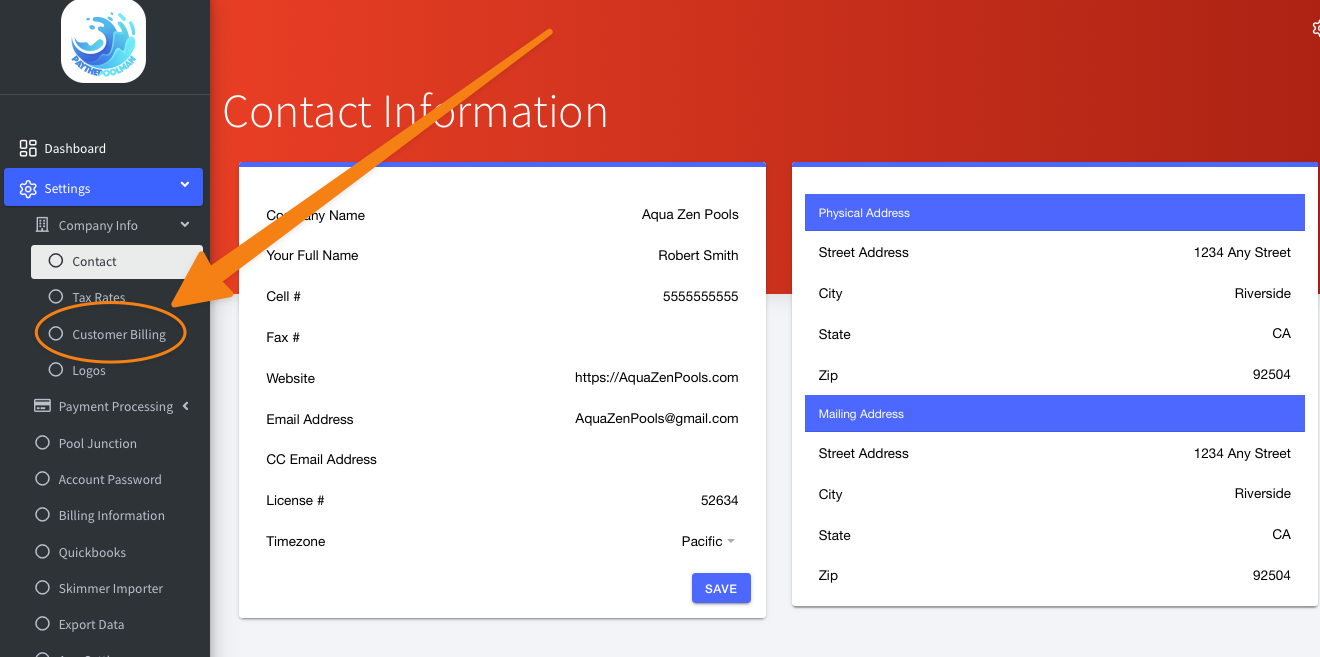This screenshot has height=657, width=1320.
Task: Edit the Physical Address State value CA
Action: point(1281,334)
